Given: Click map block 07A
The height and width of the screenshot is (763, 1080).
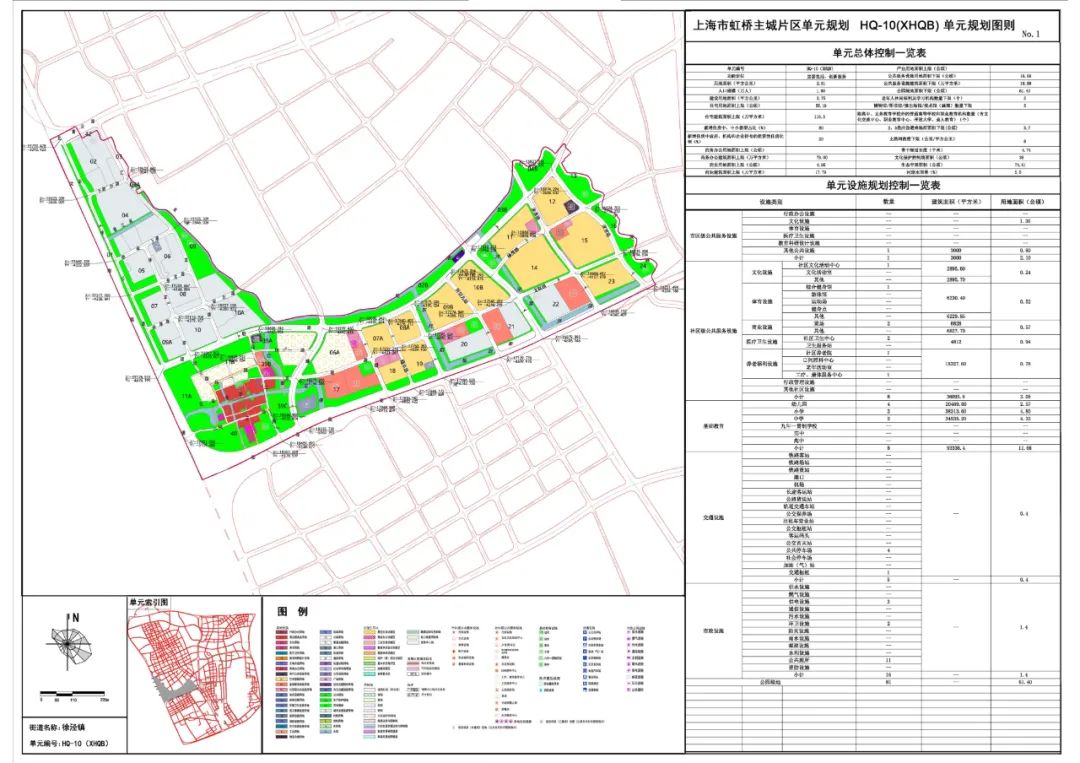Looking at the screenshot, I should (x=377, y=339).
